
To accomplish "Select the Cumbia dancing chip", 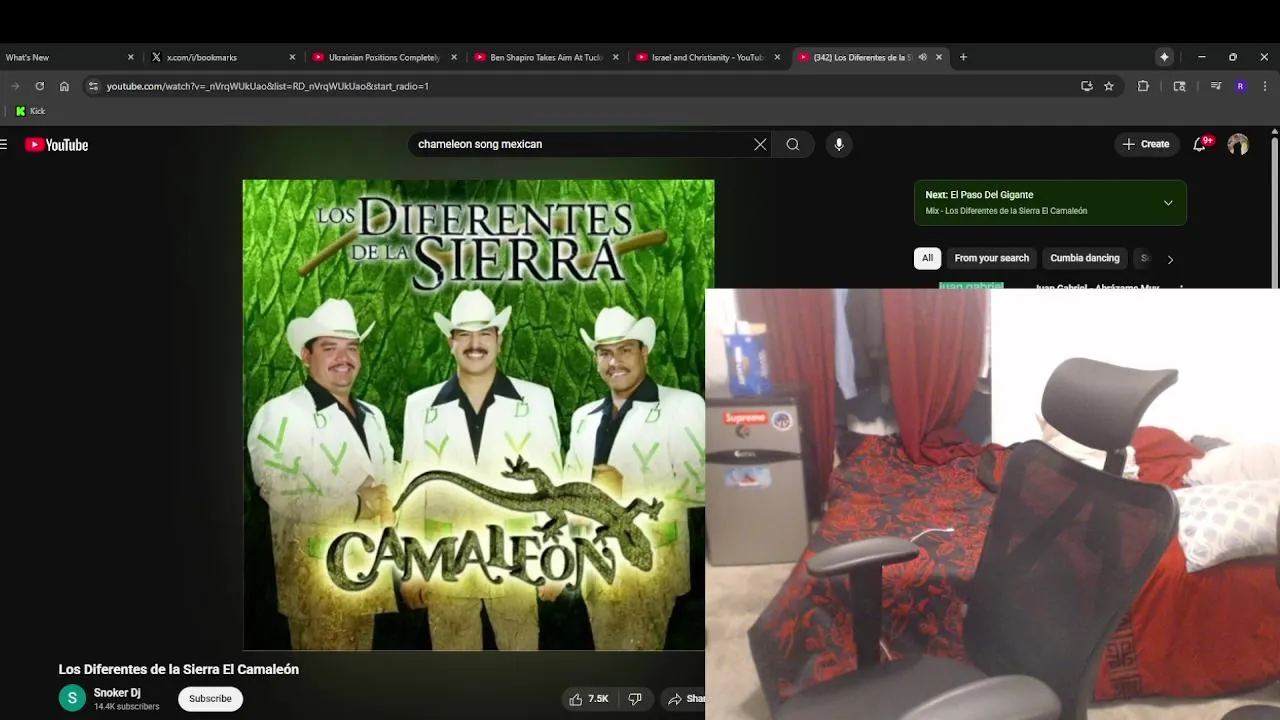I will click(1084, 258).
